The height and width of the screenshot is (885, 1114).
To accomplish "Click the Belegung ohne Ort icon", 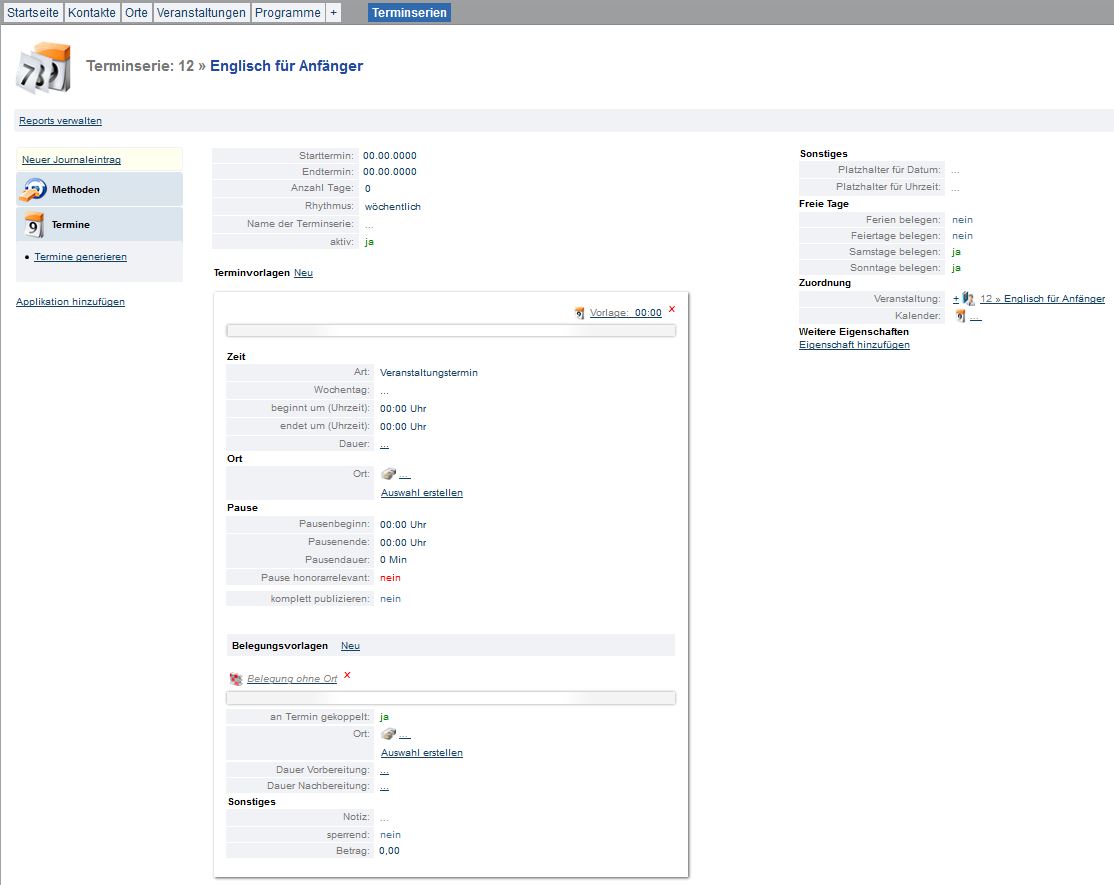I will click(x=236, y=679).
